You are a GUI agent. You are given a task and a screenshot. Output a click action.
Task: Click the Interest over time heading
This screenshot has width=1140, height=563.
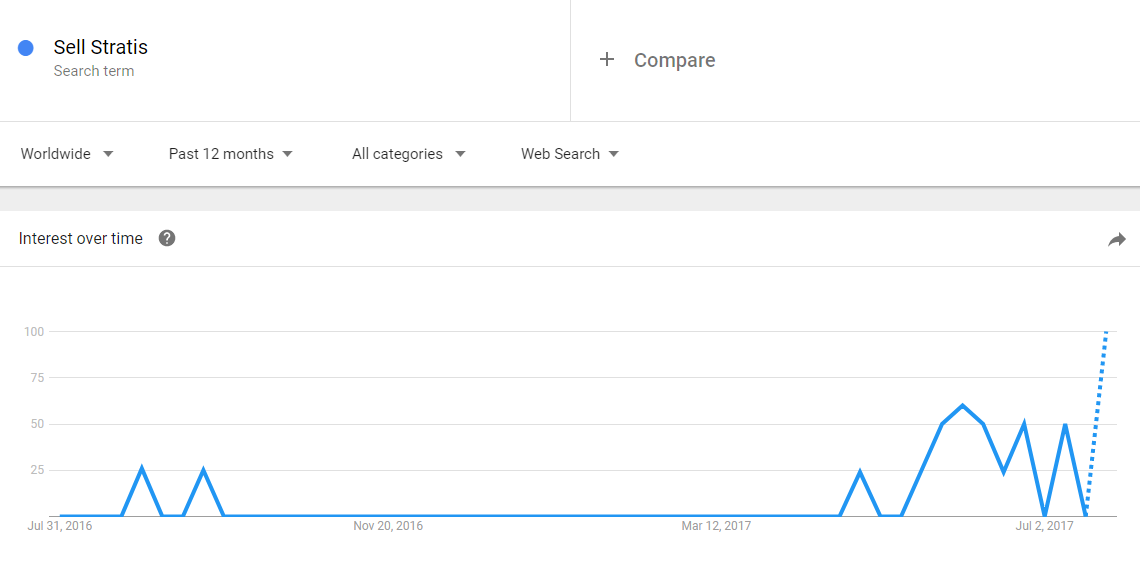(x=81, y=238)
